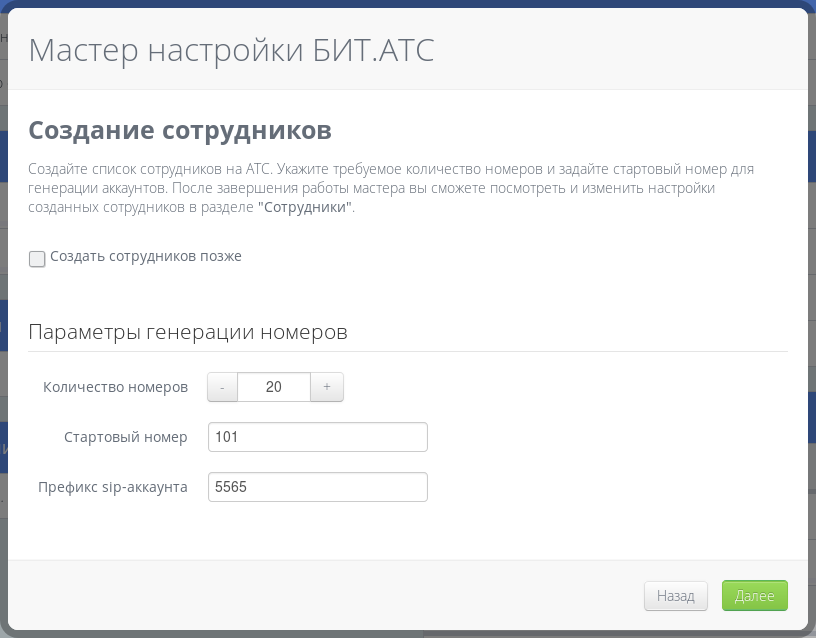Image resolution: width=816 pixels, height=638 pixels.
Task: Click the quantity field showing 20
Action: click(x=274, y=387)
